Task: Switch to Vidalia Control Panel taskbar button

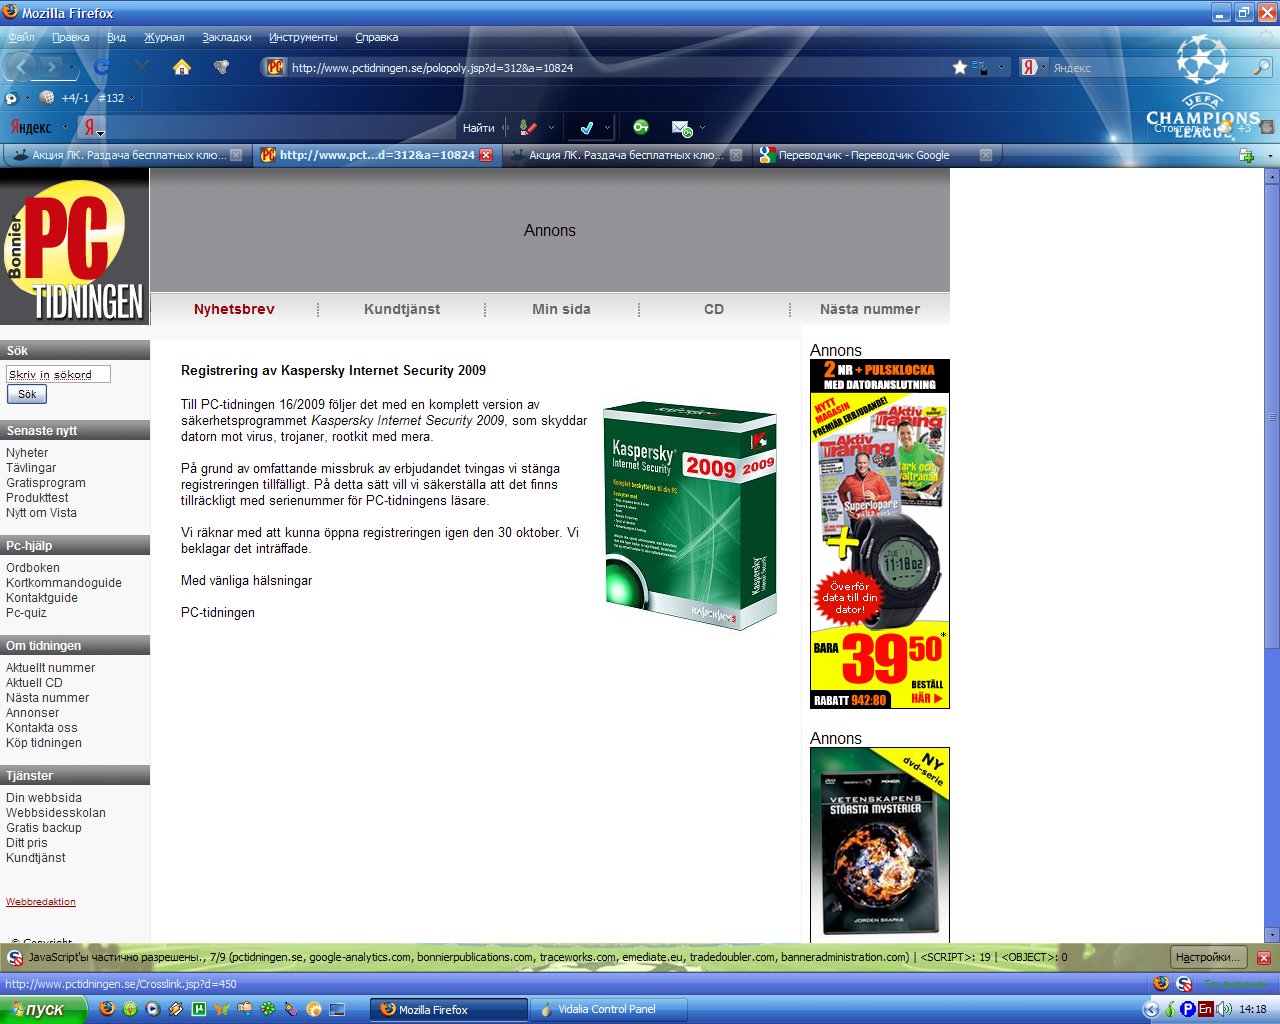Action: click(608, 1009)
